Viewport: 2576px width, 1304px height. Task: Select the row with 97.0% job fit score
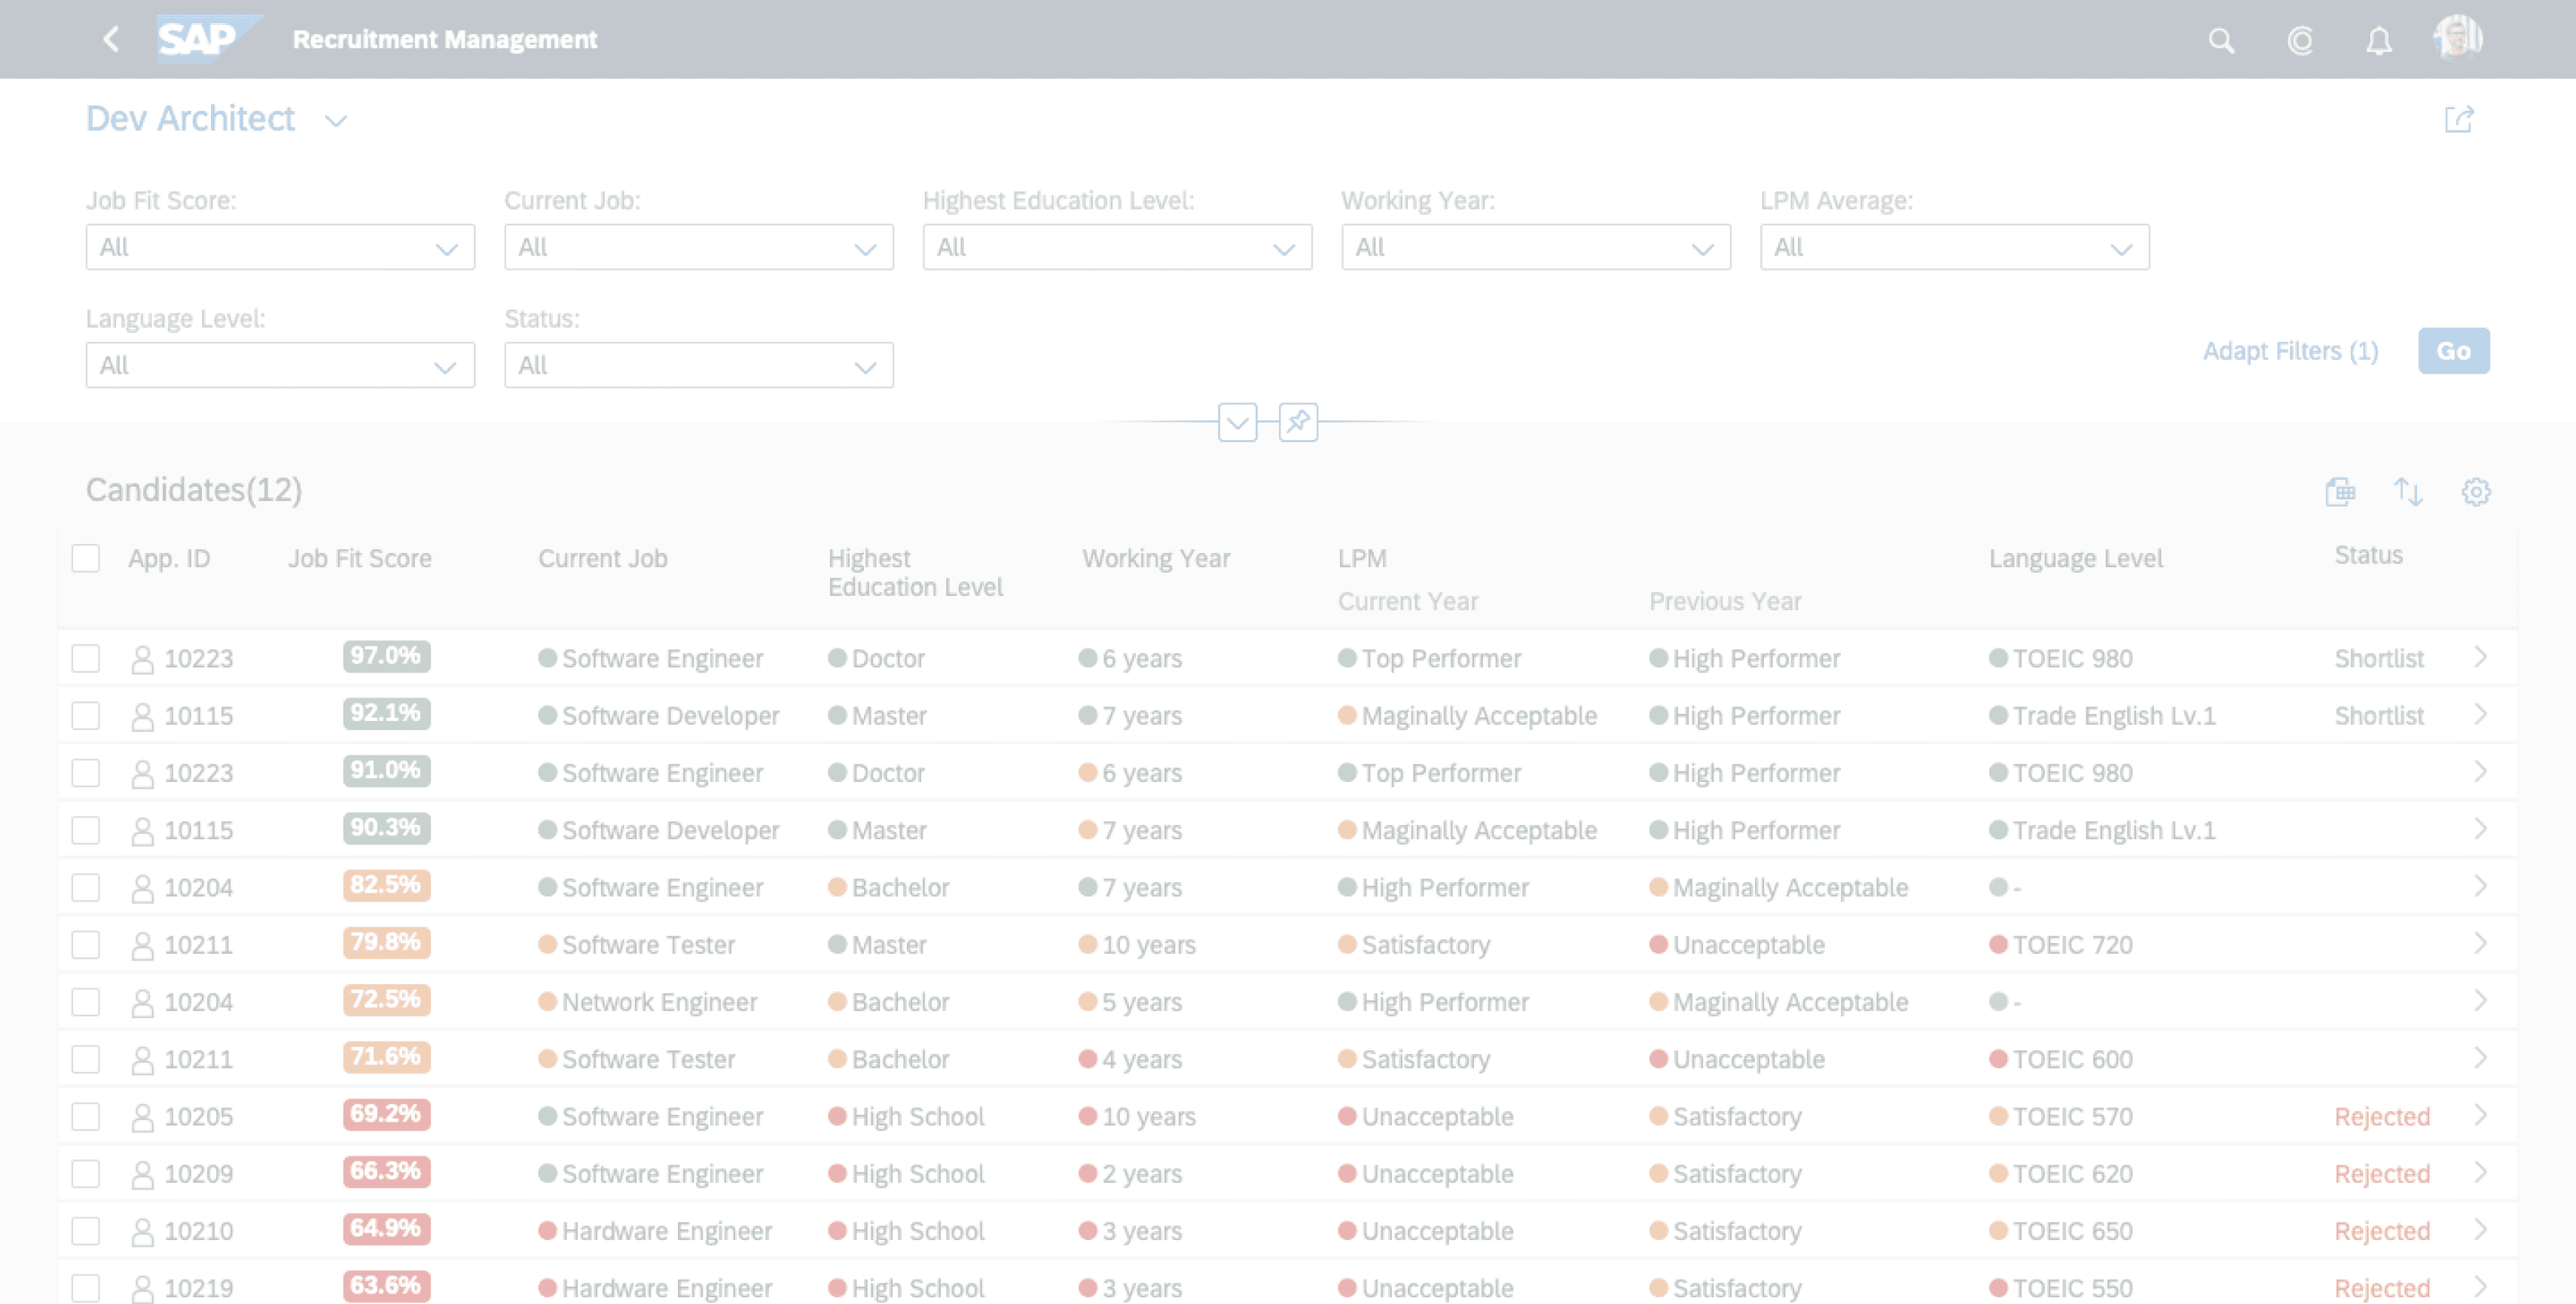tap(86, 658)
